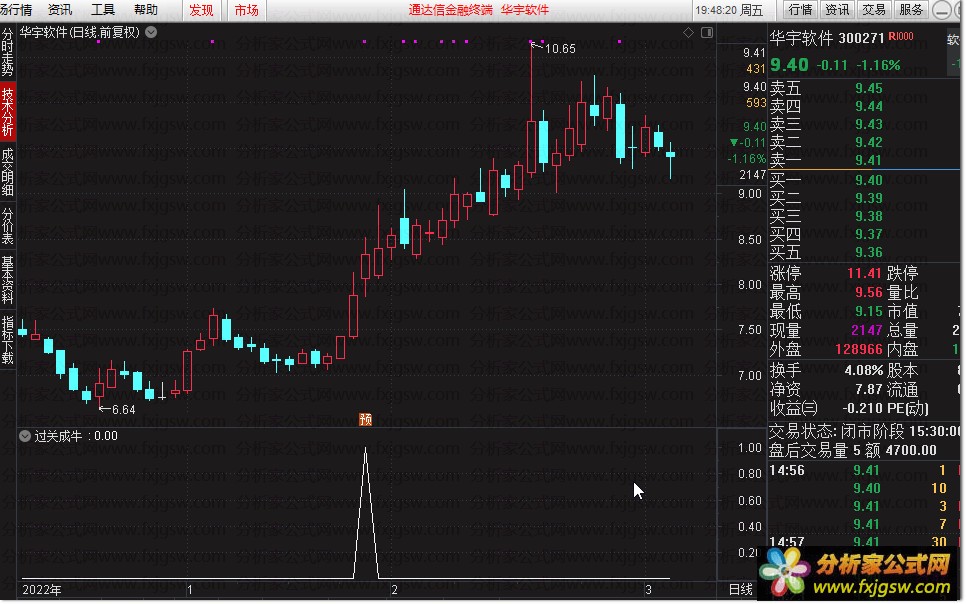Viewport: 967px width, 604px height.
Task: Switch to the red 发现 tab
Action: [x=201, y=10]
